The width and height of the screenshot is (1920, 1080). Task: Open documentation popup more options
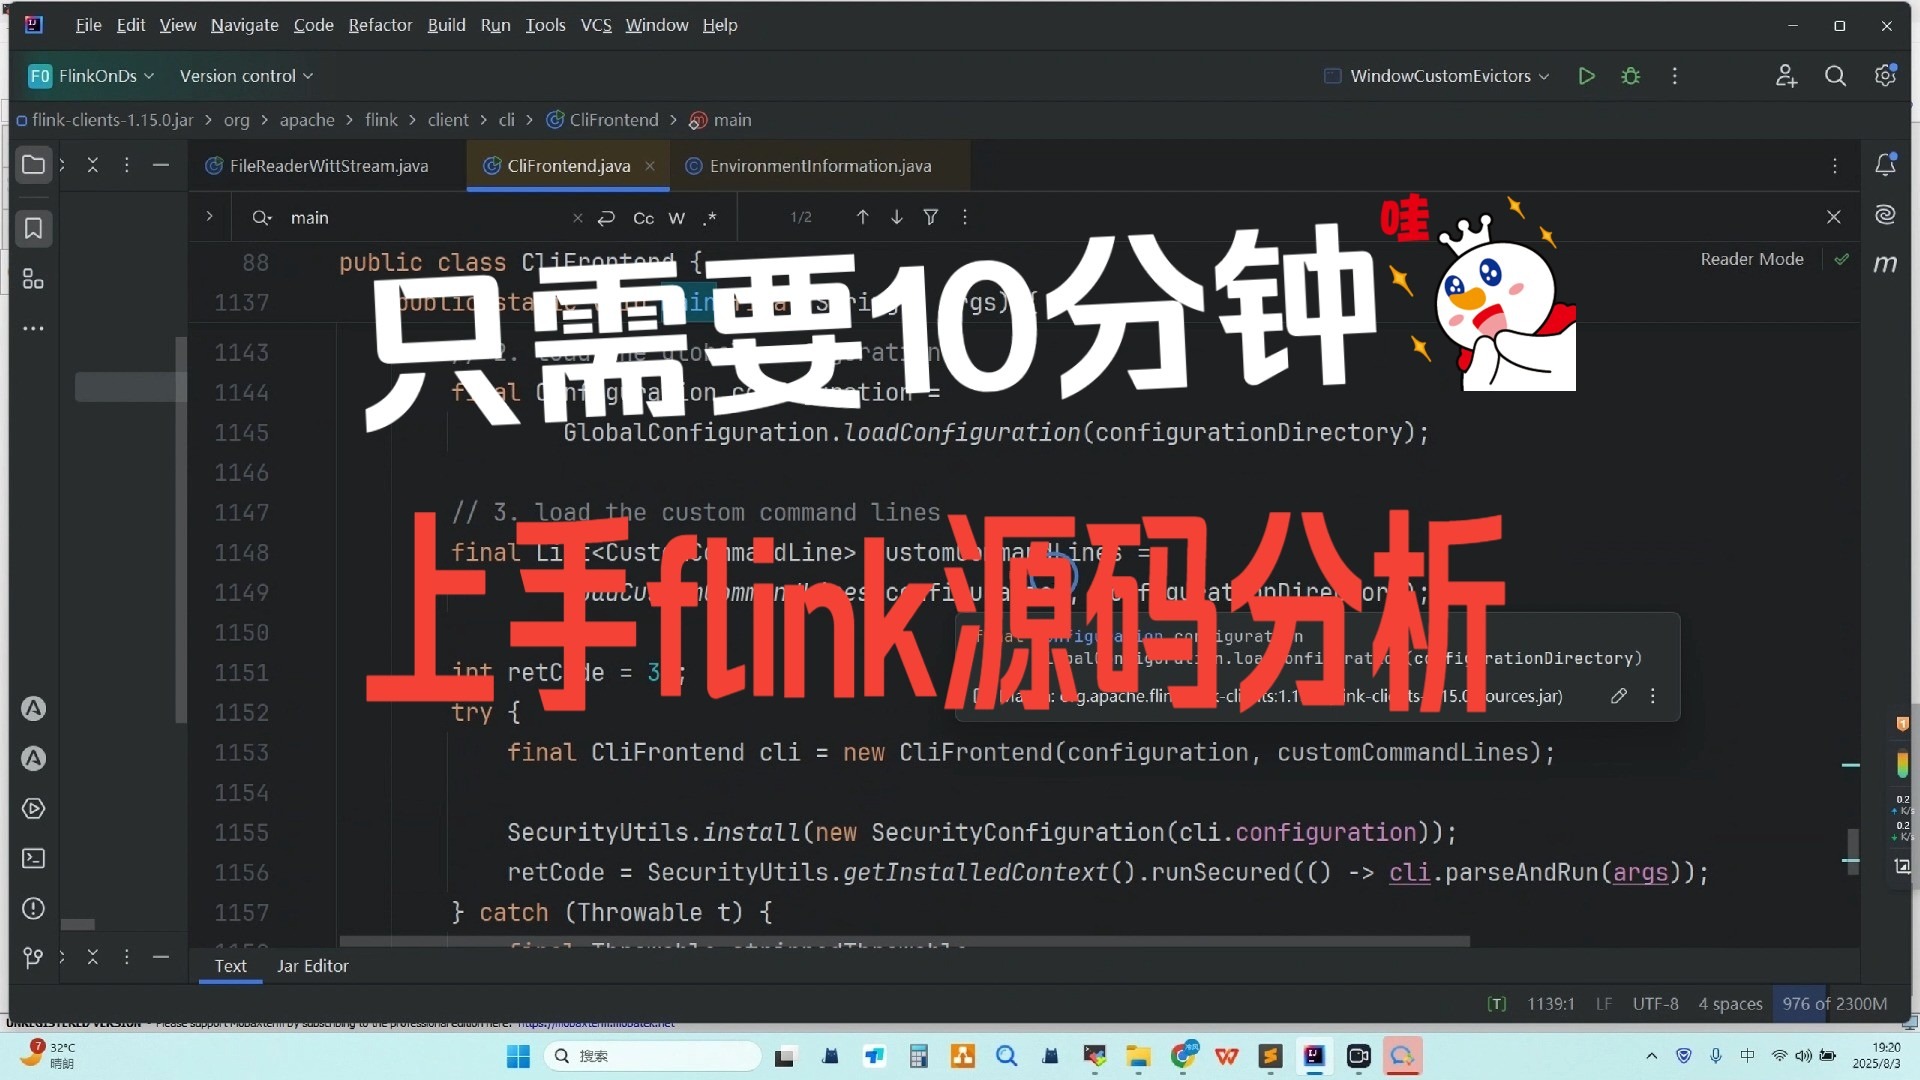(x=1653, y=696)
